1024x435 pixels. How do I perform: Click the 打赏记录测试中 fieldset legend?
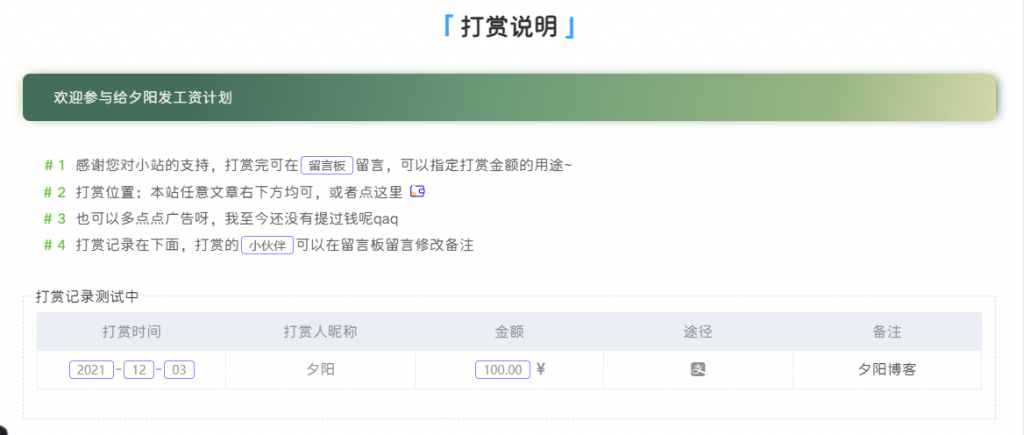click(87, 296)
